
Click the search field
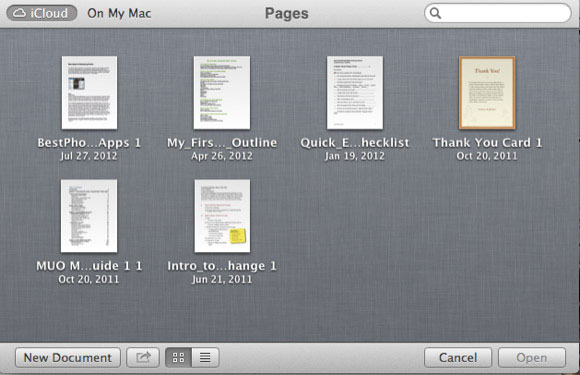click(498, 13)
